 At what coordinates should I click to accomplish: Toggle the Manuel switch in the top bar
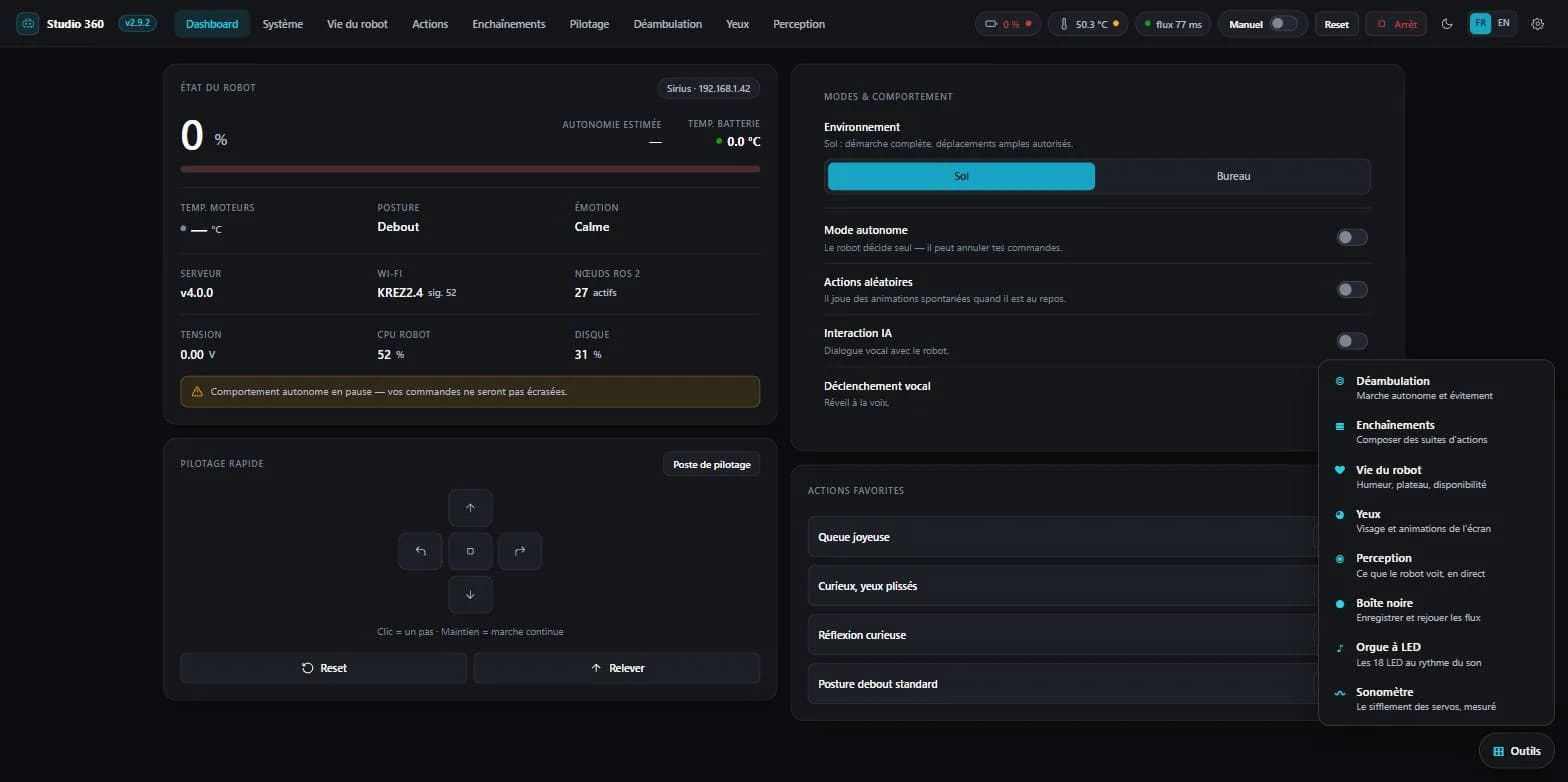(x=1283, y=24)
